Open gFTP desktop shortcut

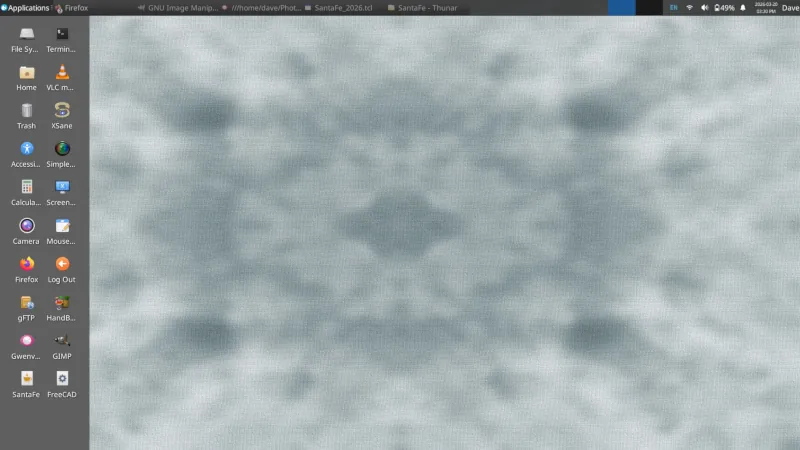pyautogui.click(x=27, y=303)
